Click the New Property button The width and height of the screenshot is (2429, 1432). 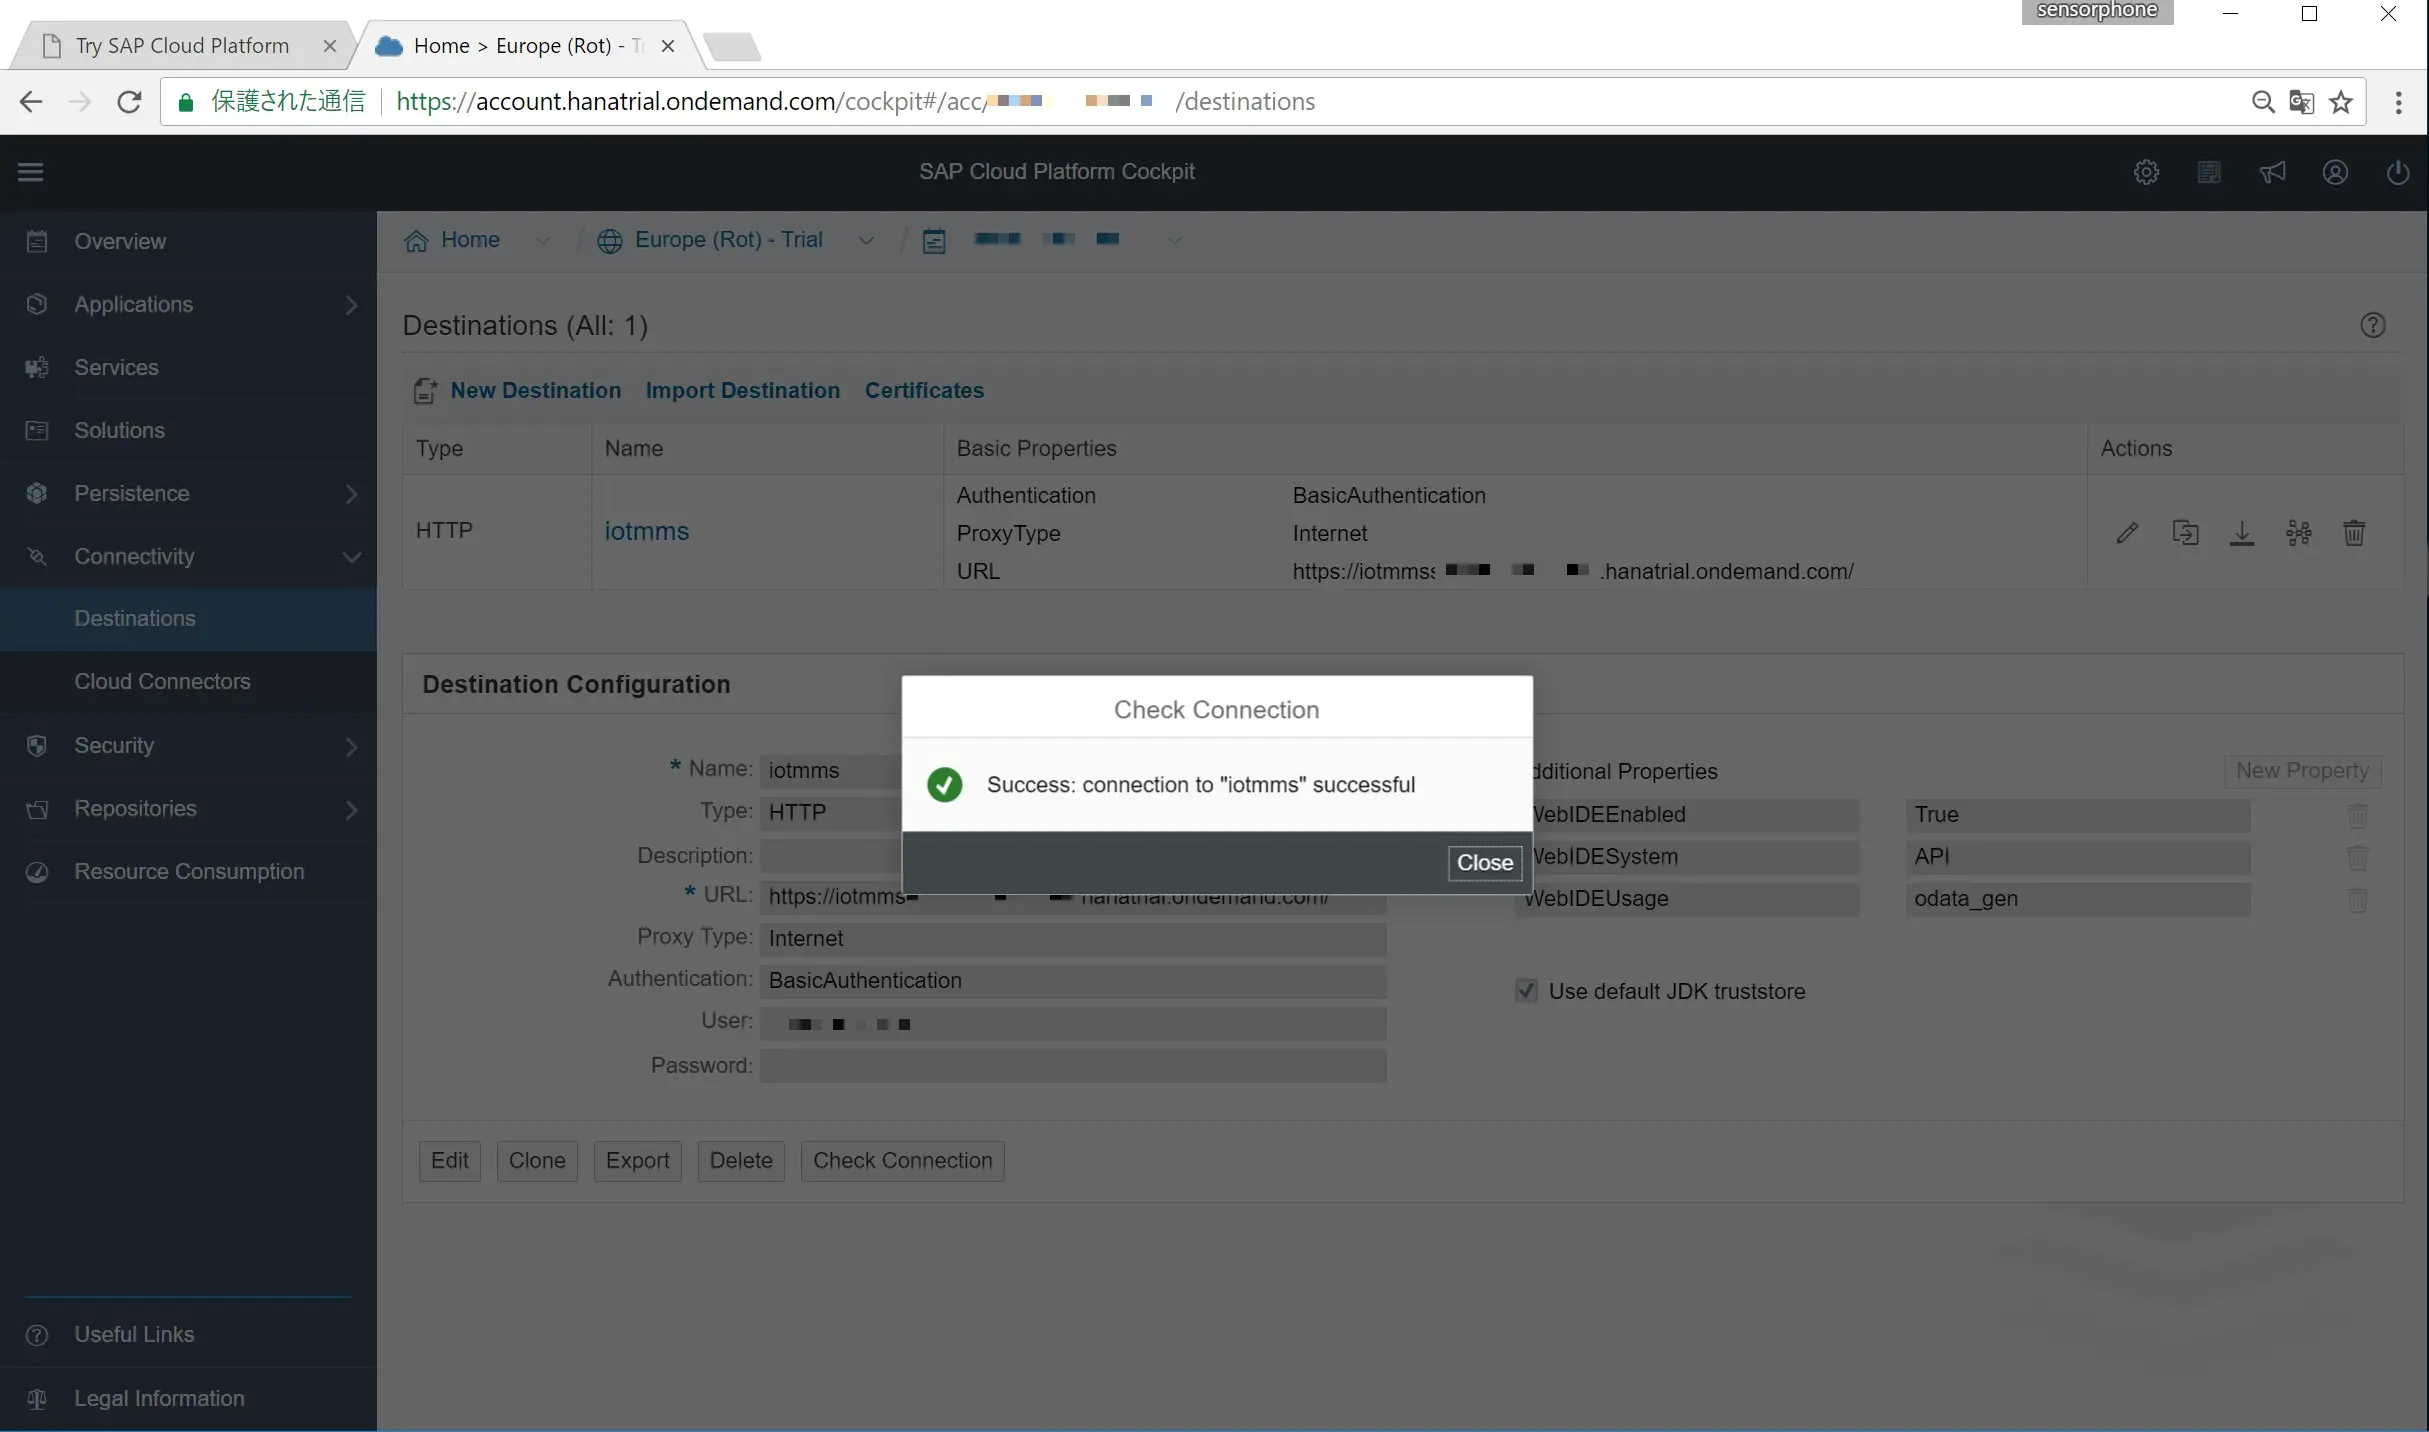tap(2302, 771)
